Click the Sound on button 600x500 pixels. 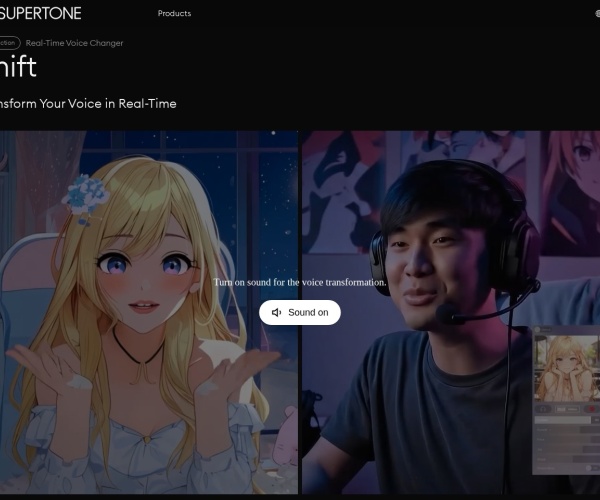300,313
